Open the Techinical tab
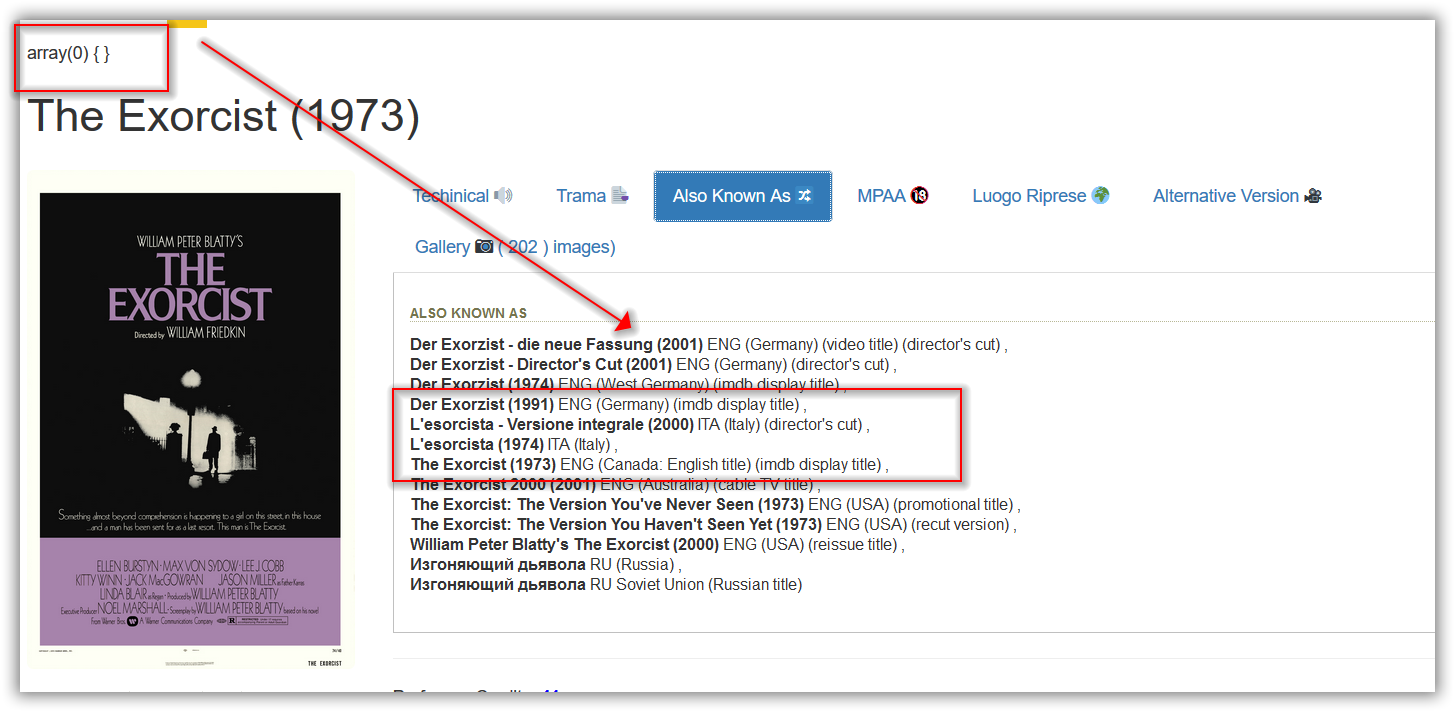1455x712 pixels. click(463, 196)
